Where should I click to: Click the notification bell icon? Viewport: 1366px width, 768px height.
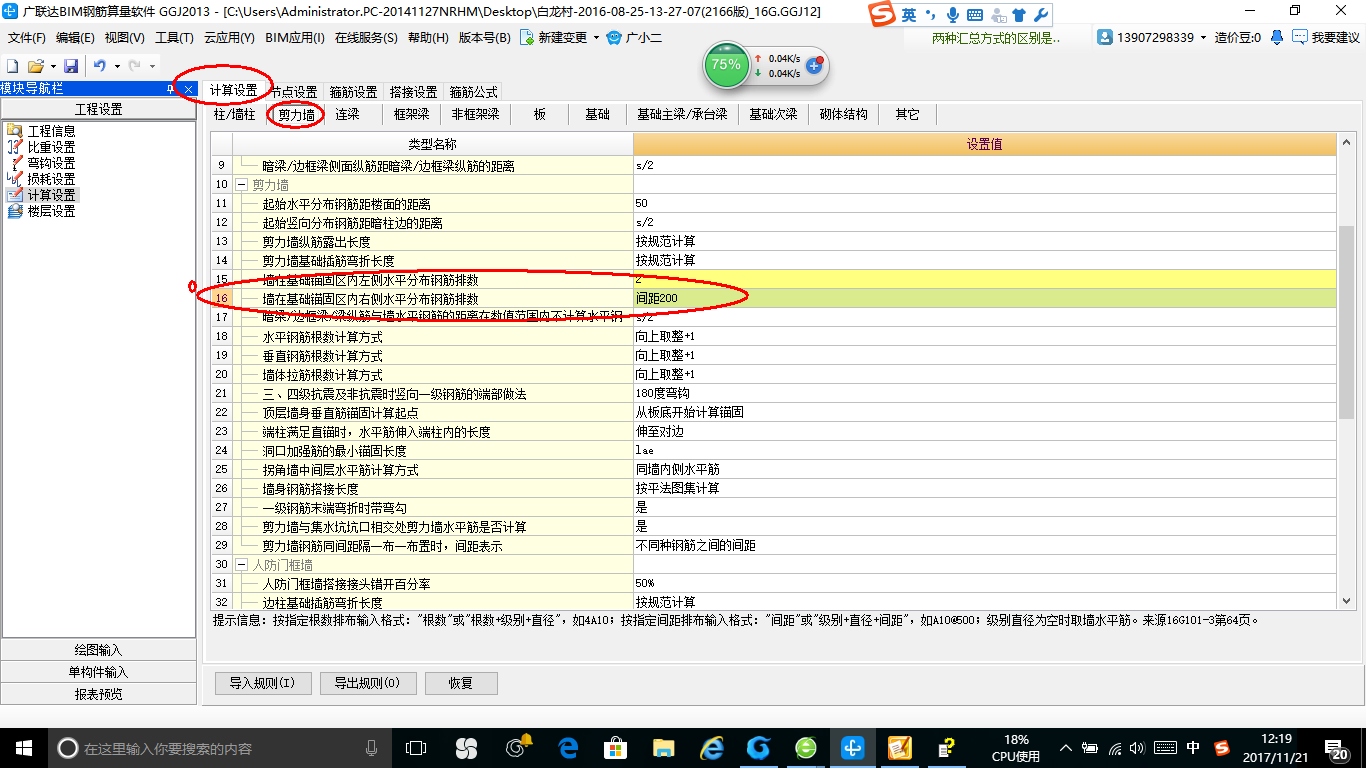(x=1277, y=37)
